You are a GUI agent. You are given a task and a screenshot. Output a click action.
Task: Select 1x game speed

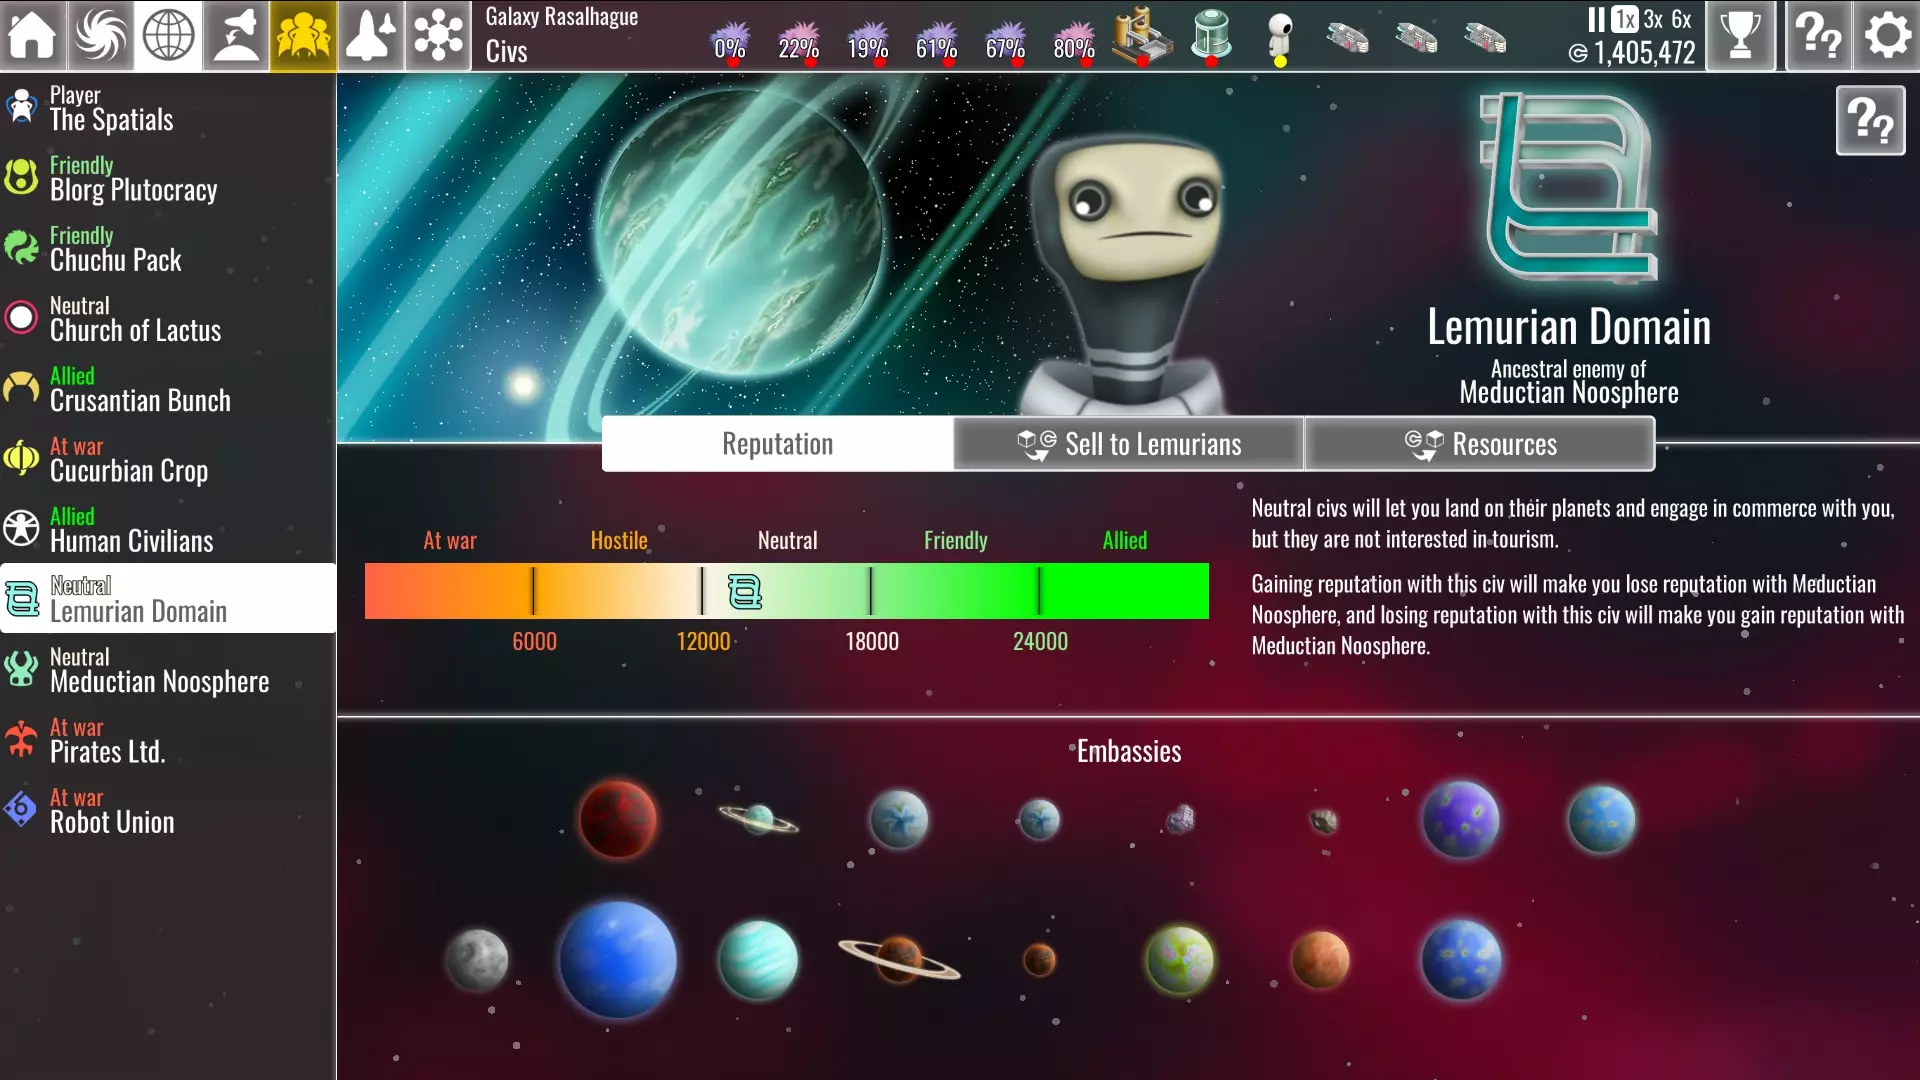tap(1625, 19)
